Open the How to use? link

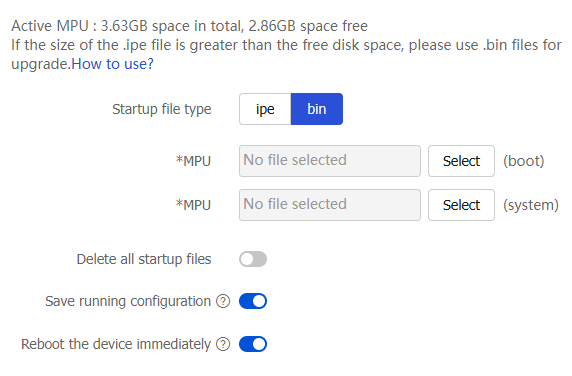(x=112, y=64)
